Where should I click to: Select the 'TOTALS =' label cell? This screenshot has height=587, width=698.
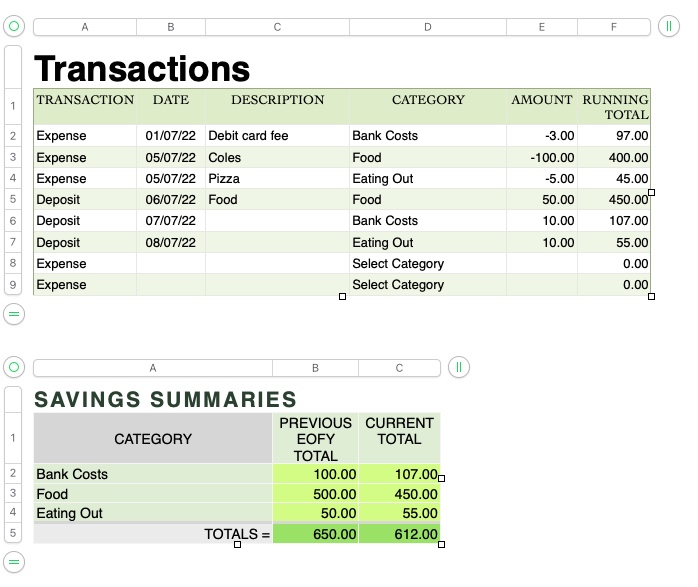(x=153, y=534)
